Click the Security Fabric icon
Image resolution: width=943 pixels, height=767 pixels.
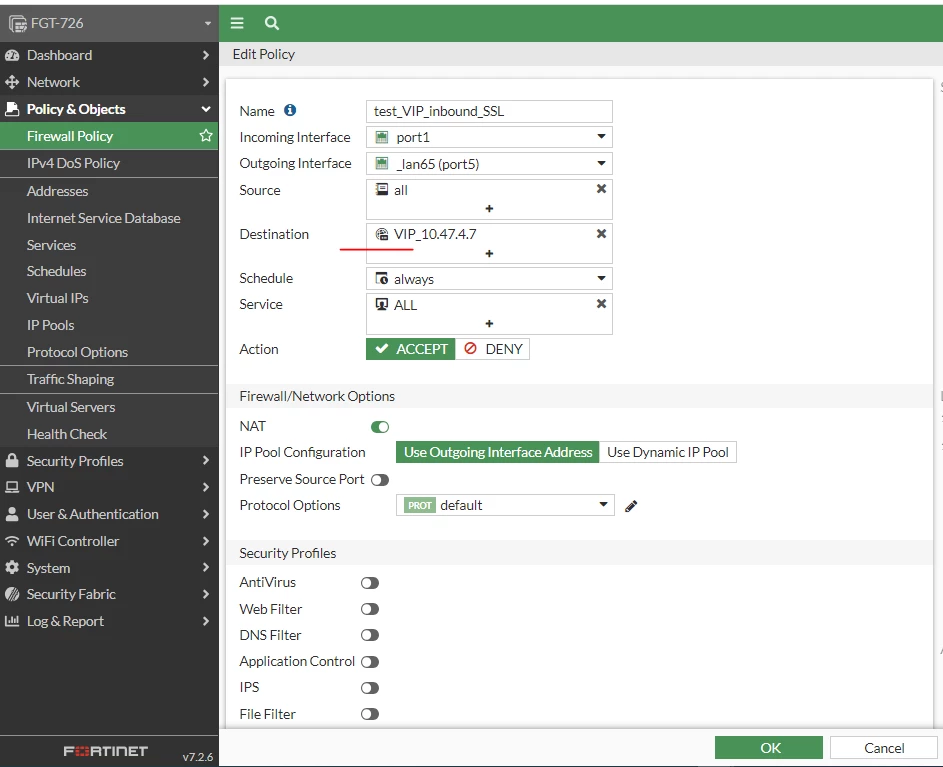12,594
